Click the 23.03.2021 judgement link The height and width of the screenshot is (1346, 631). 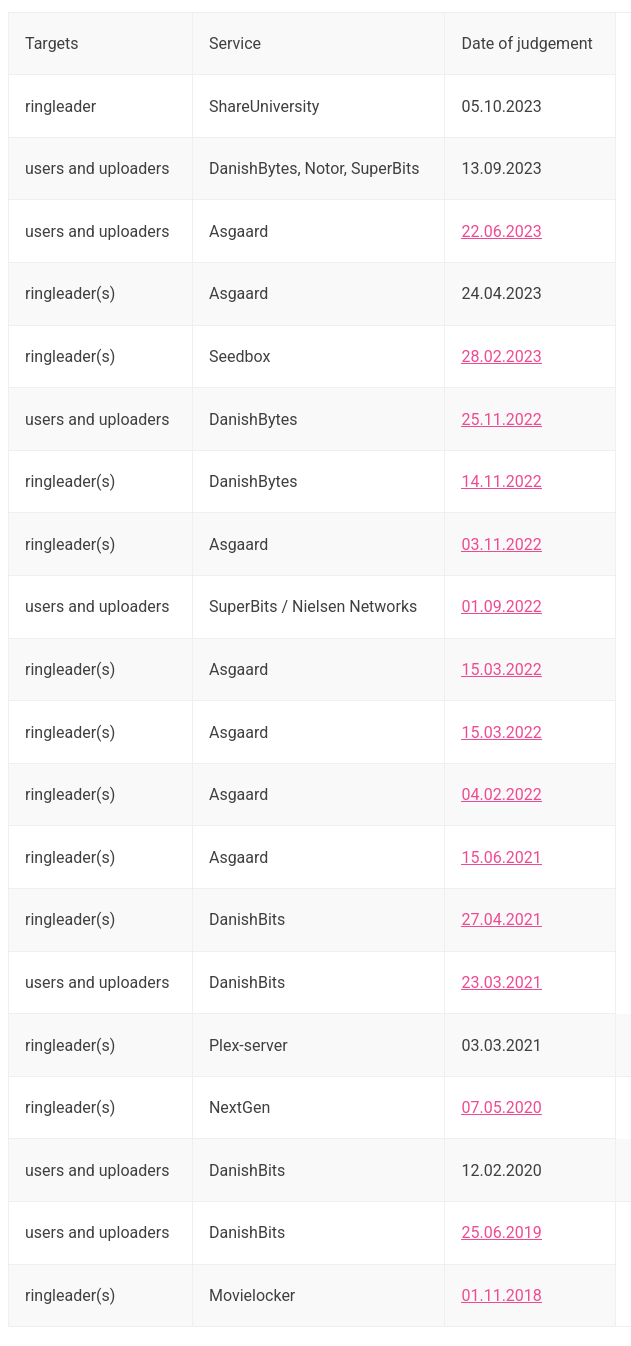(501, 982)
